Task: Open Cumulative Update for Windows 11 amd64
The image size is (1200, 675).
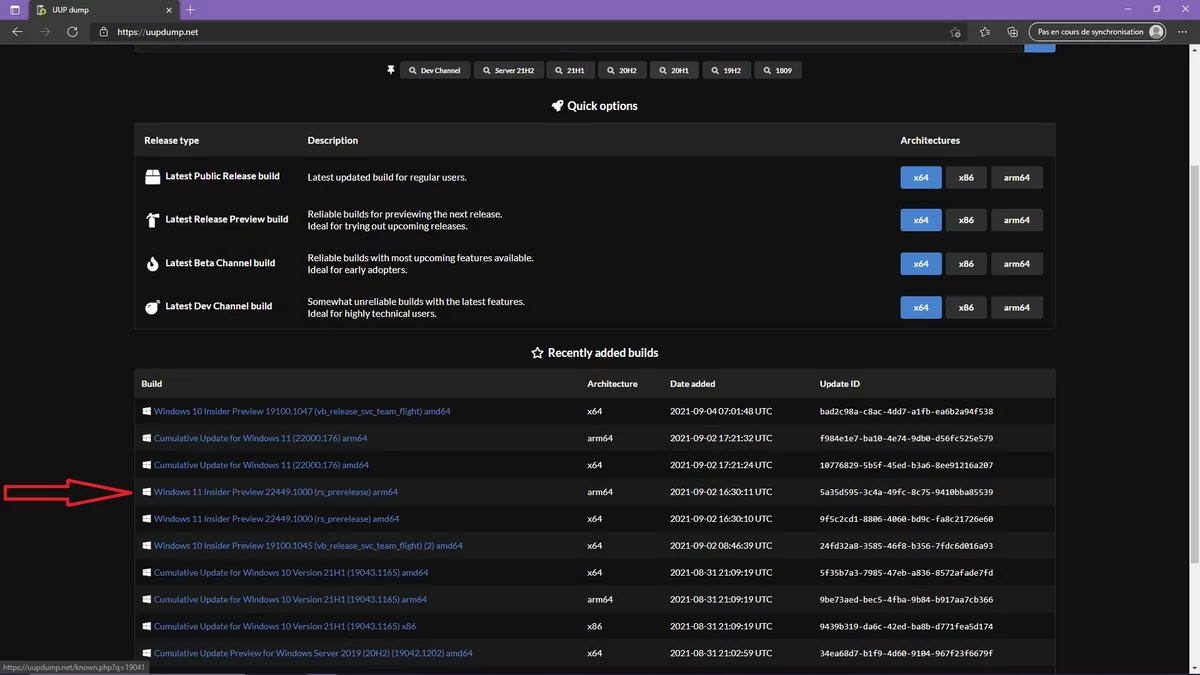Action: [260, 465]
